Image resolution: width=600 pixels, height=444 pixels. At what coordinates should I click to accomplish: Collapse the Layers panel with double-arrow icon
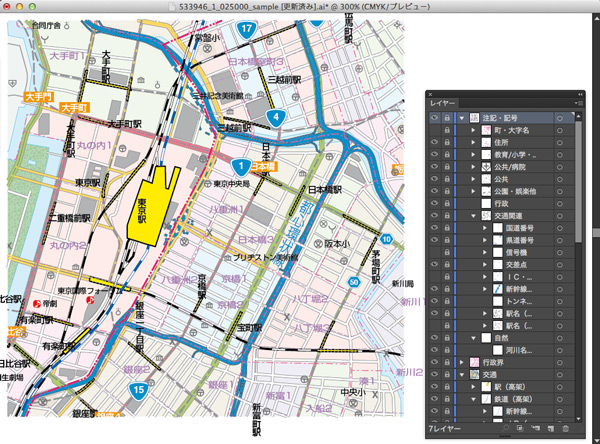click(579, 94)
